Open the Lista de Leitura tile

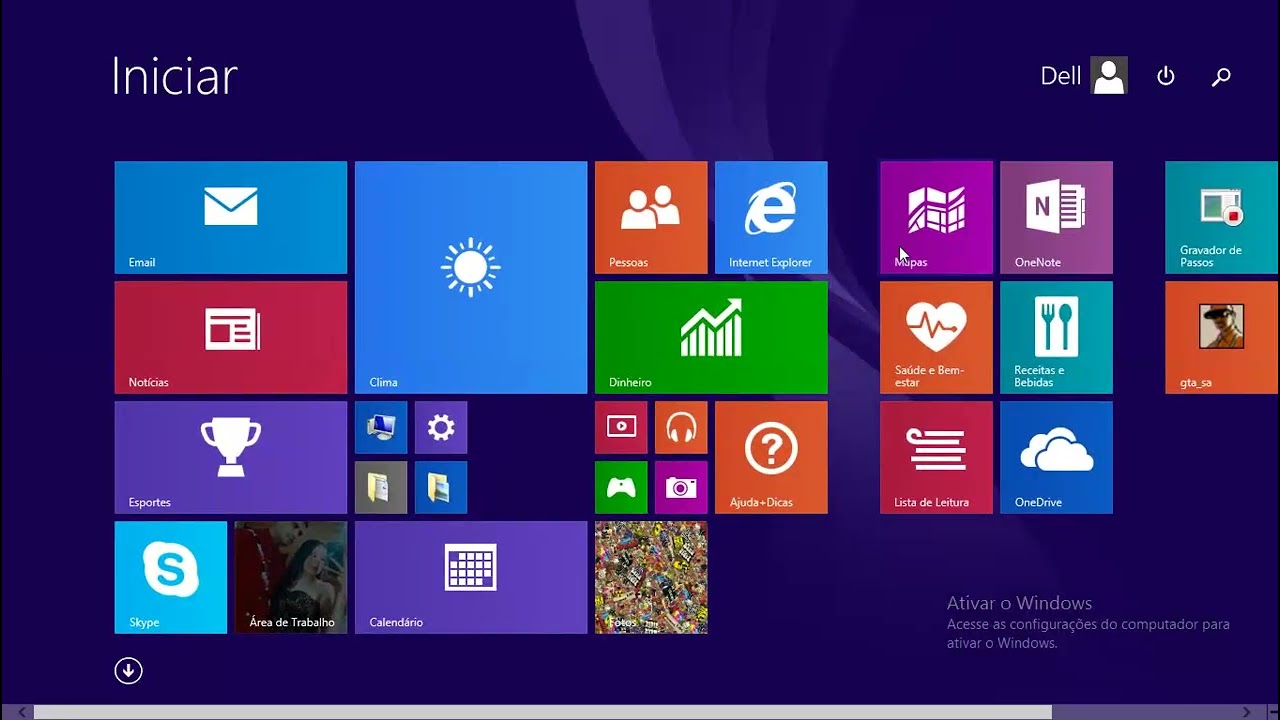[x=936, y=457]
